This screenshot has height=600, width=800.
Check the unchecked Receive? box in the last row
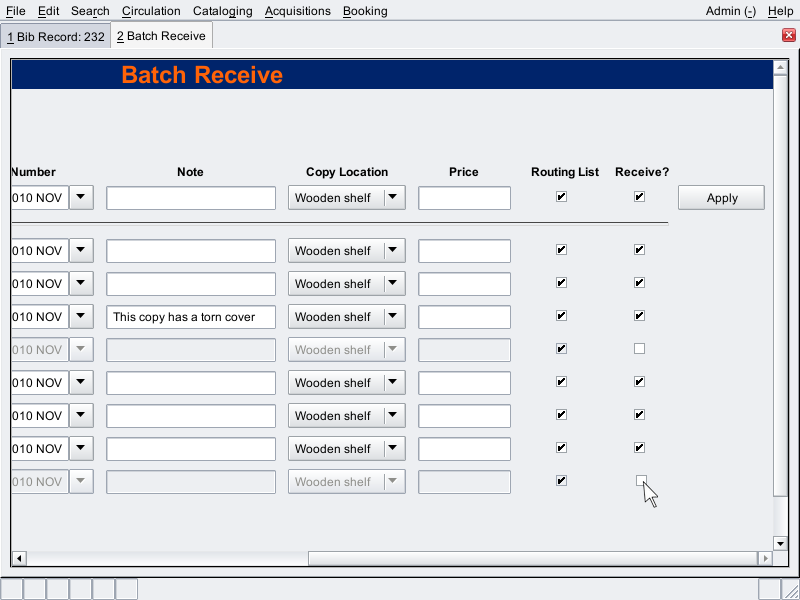(x=640, y=481)
